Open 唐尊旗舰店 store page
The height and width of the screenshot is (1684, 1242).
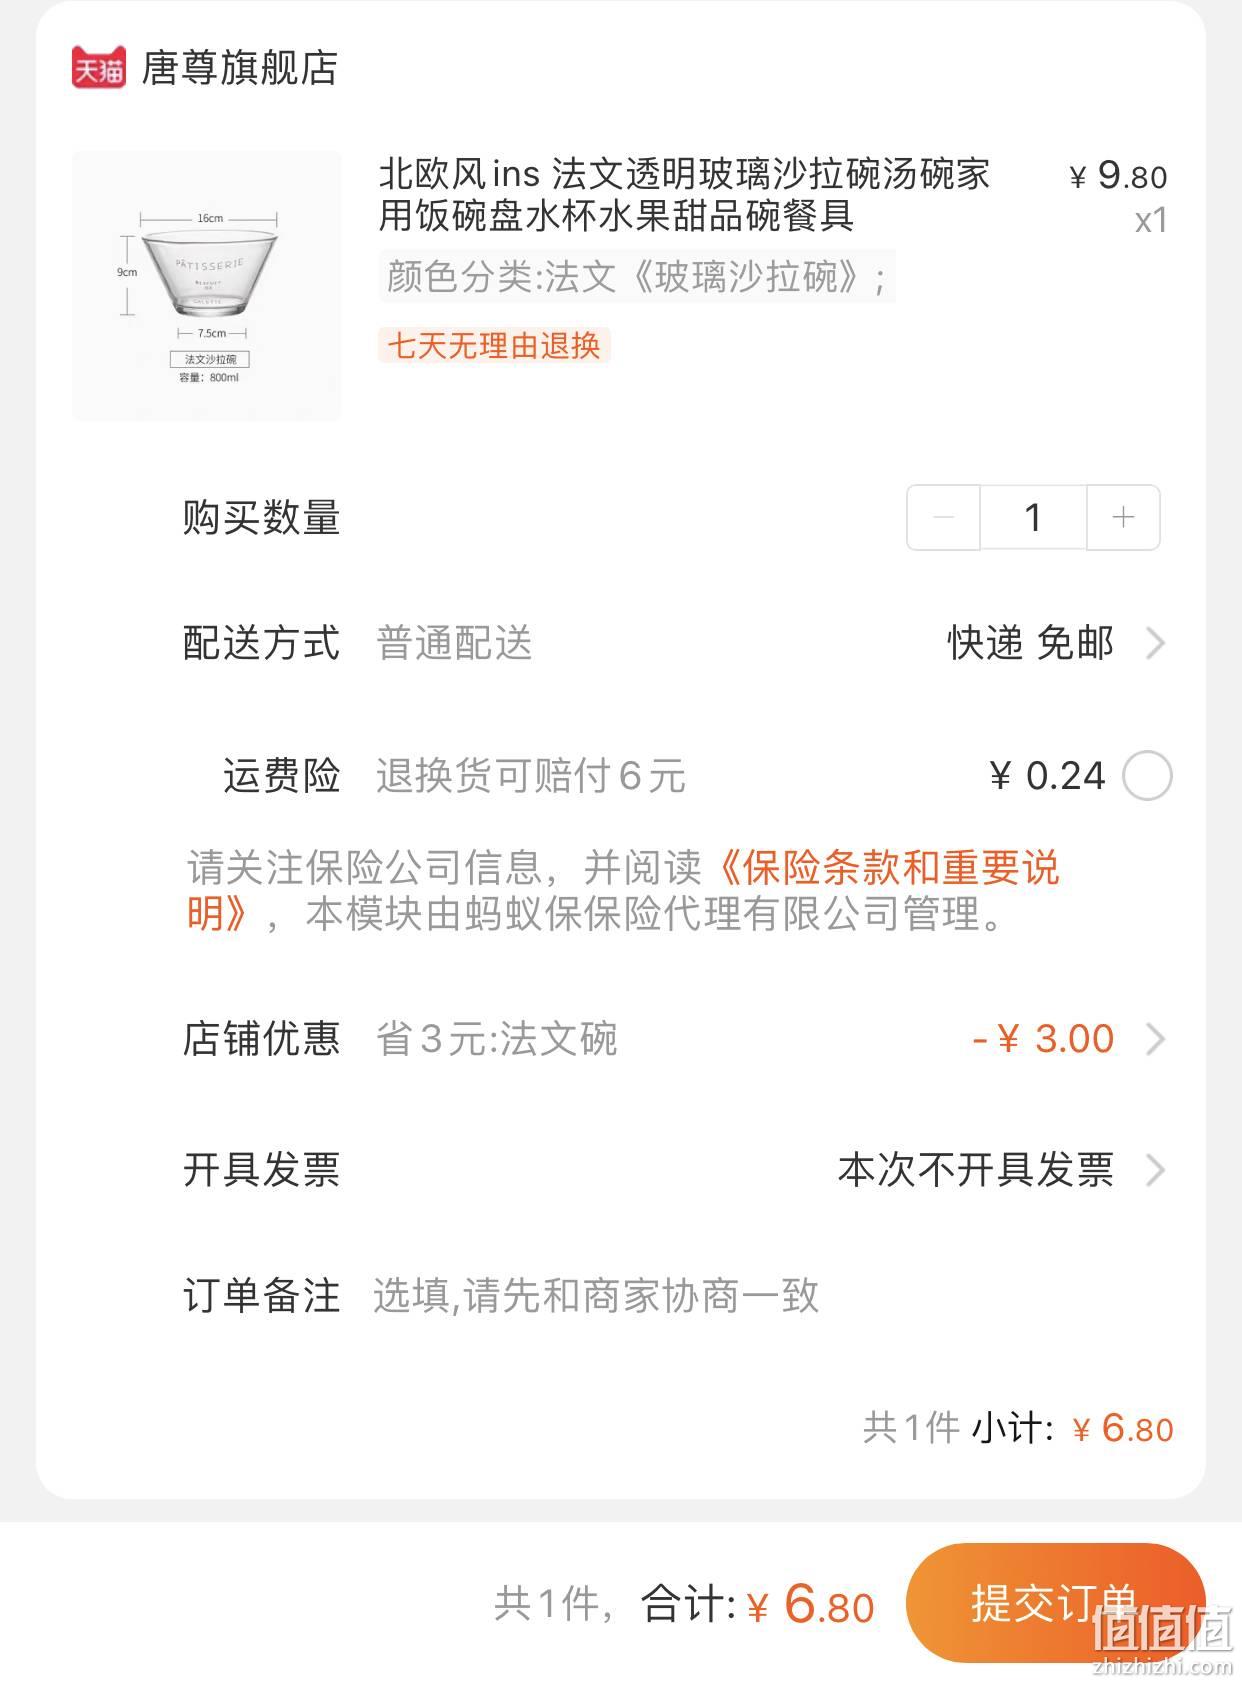(240, 68)
